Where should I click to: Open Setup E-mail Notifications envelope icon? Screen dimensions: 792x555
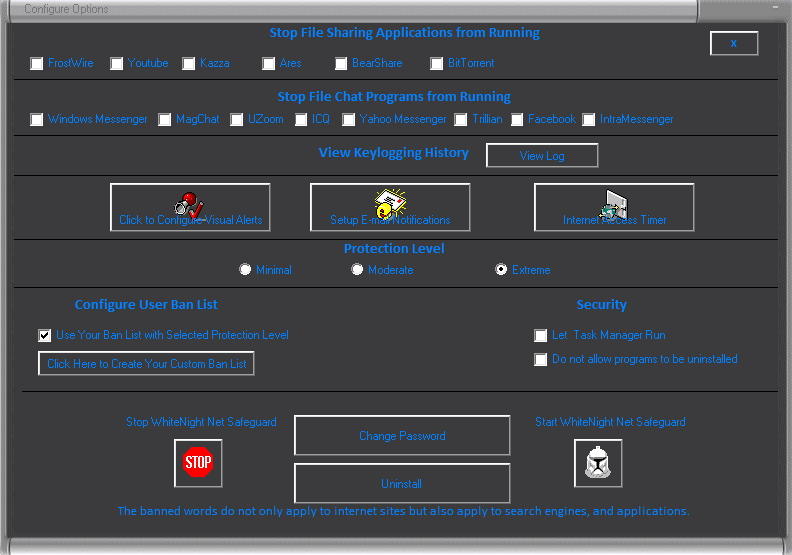390,207
